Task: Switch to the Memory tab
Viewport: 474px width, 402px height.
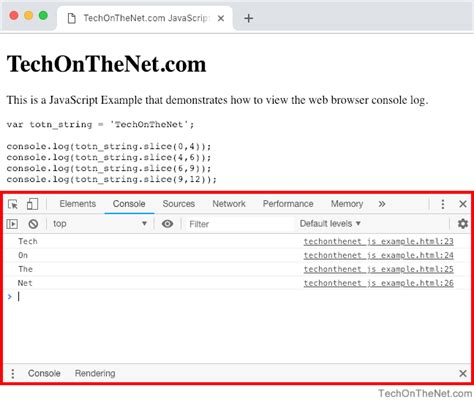Action: click(347, 204)
